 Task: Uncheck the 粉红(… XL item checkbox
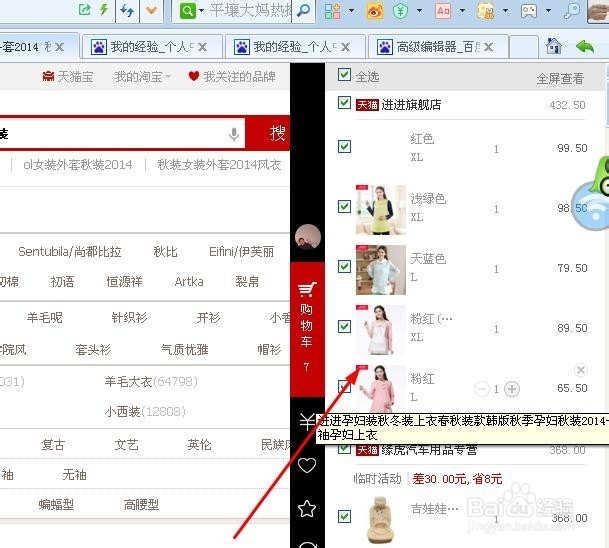pos(344,327)
